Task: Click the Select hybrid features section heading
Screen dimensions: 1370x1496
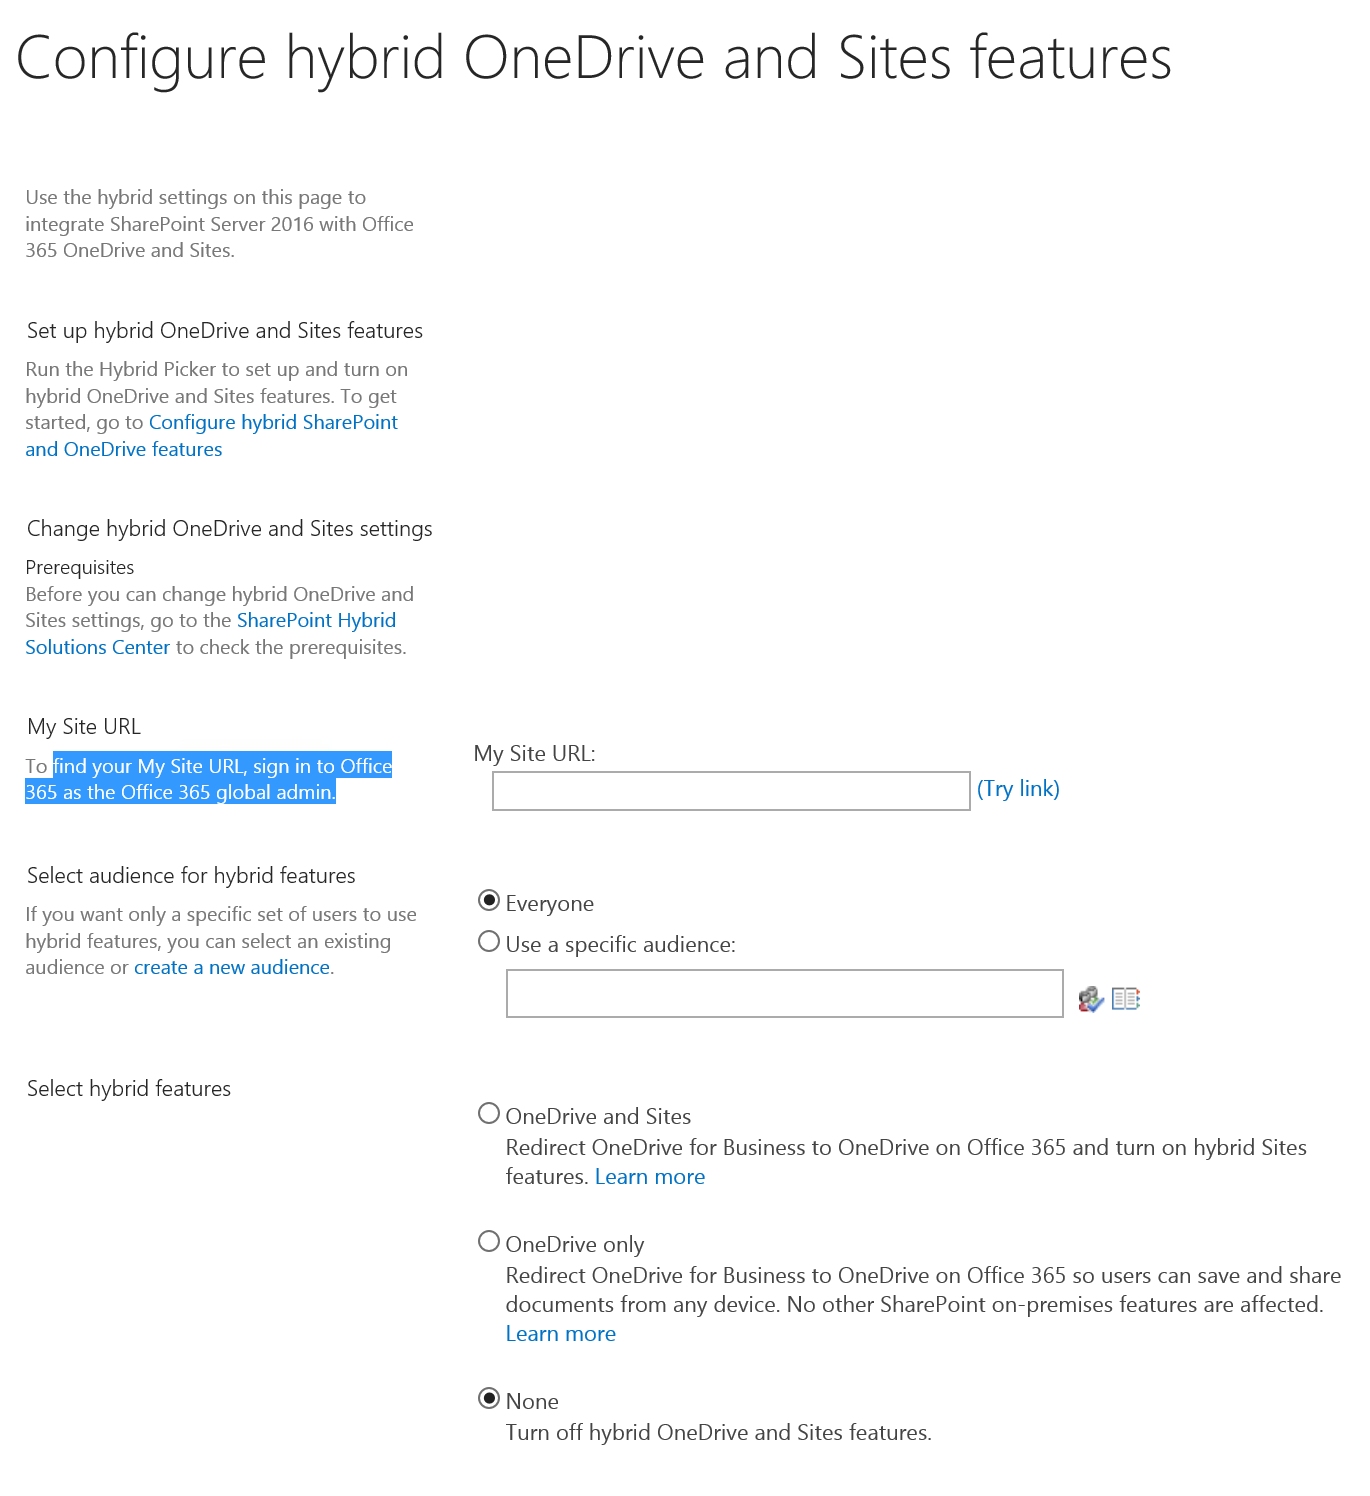Action: click(x=129, y=1089)
